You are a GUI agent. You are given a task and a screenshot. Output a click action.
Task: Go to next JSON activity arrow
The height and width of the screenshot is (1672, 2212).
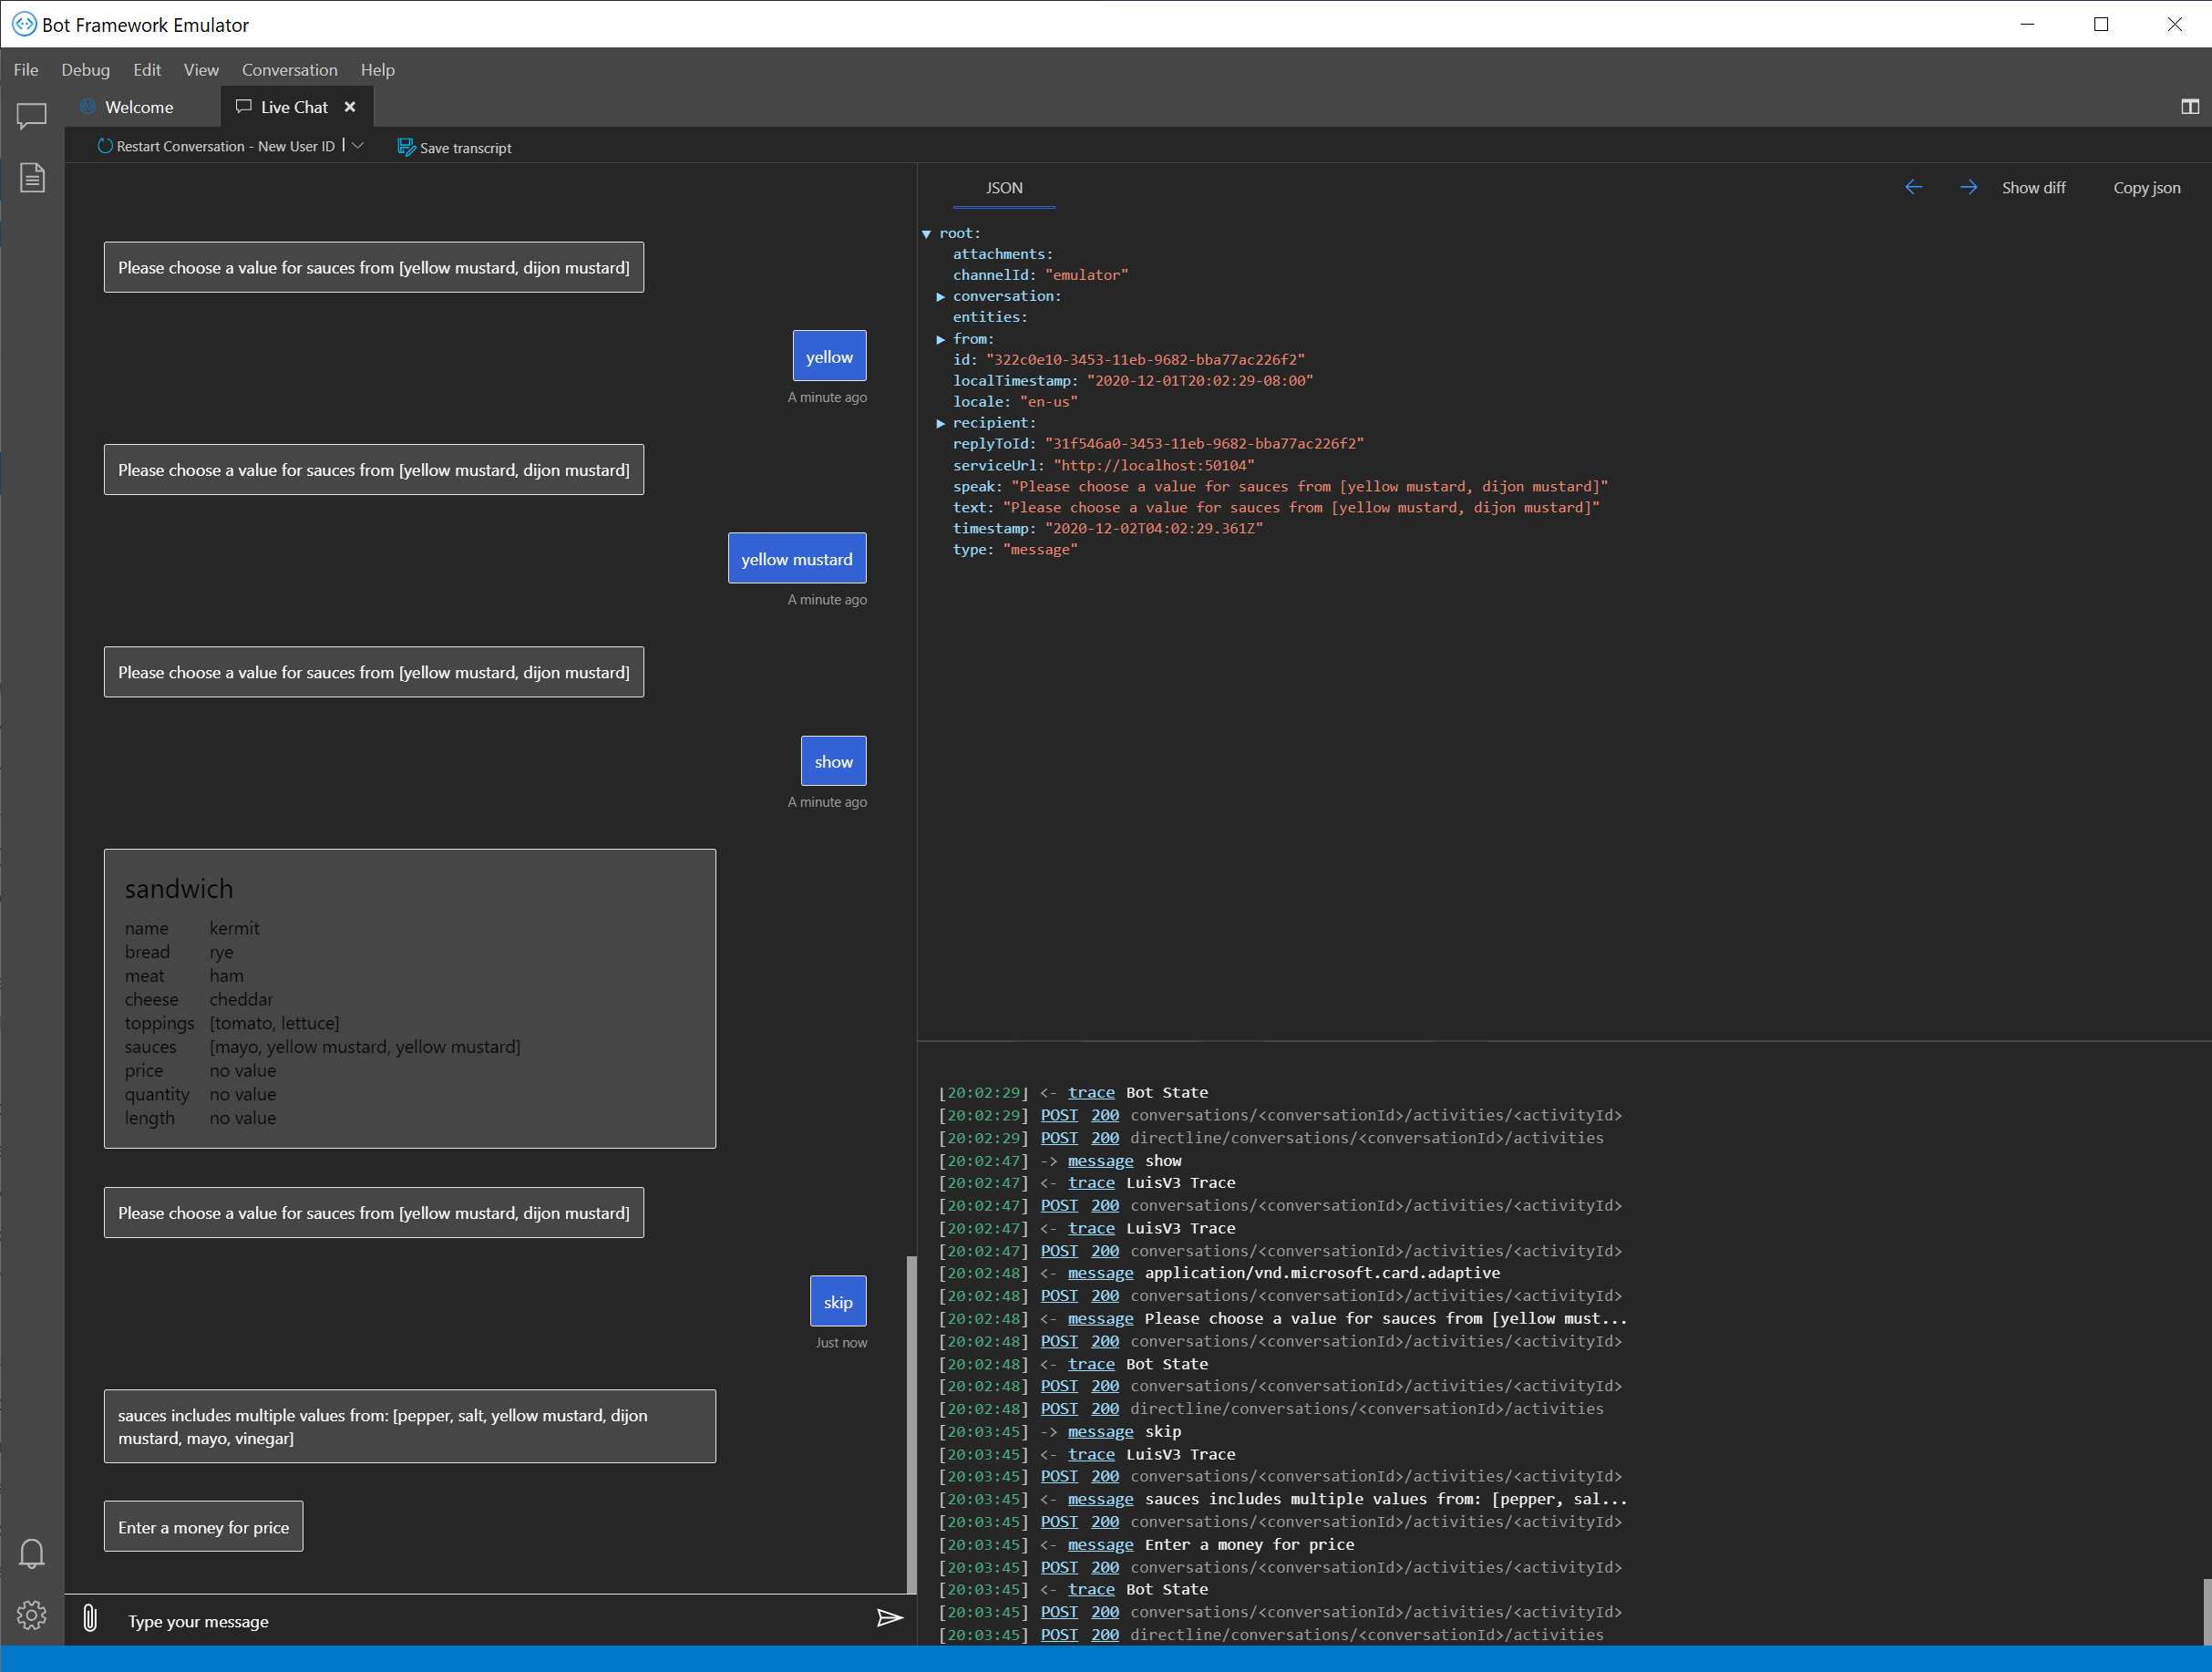click(x=1968, y=187)
